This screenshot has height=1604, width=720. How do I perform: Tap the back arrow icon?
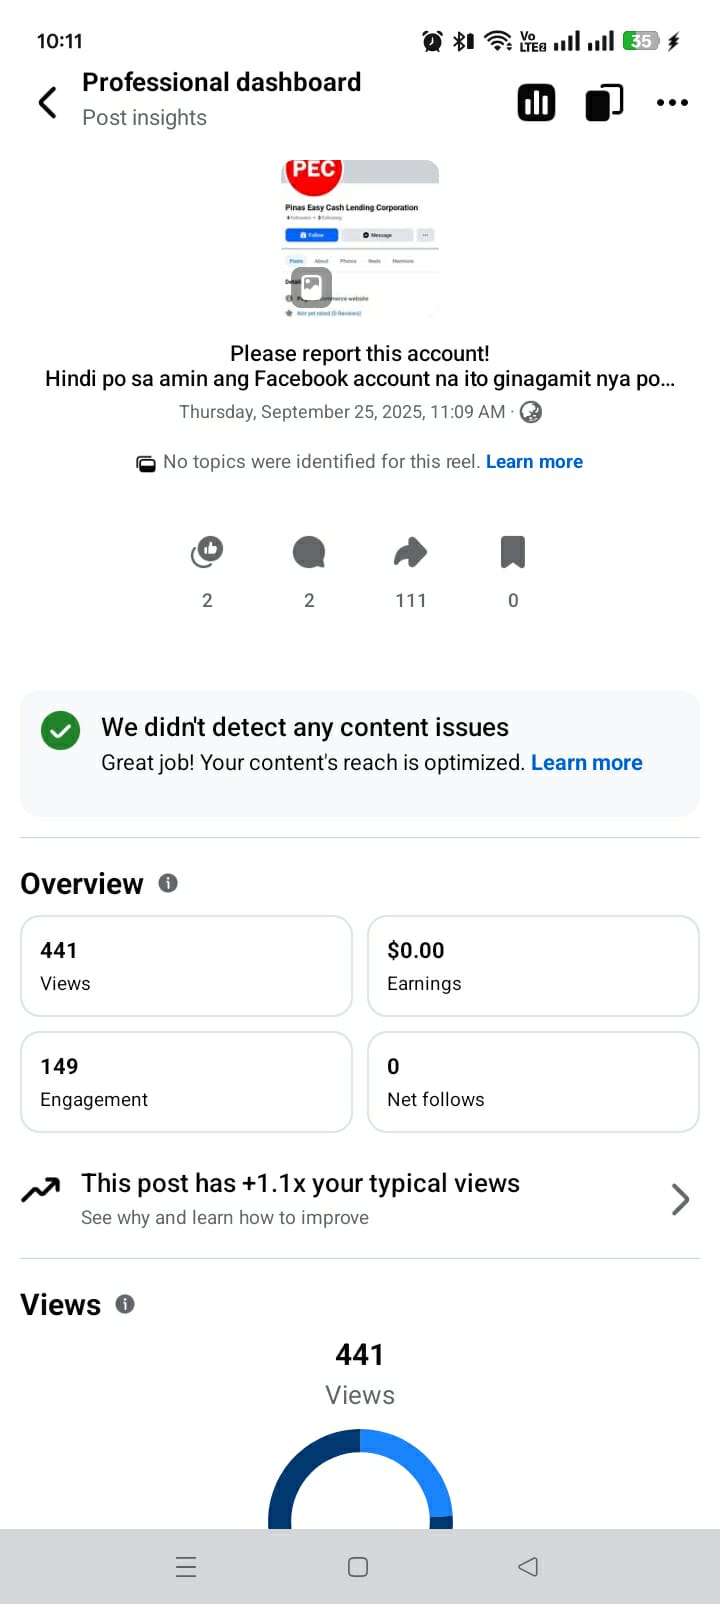47,102
